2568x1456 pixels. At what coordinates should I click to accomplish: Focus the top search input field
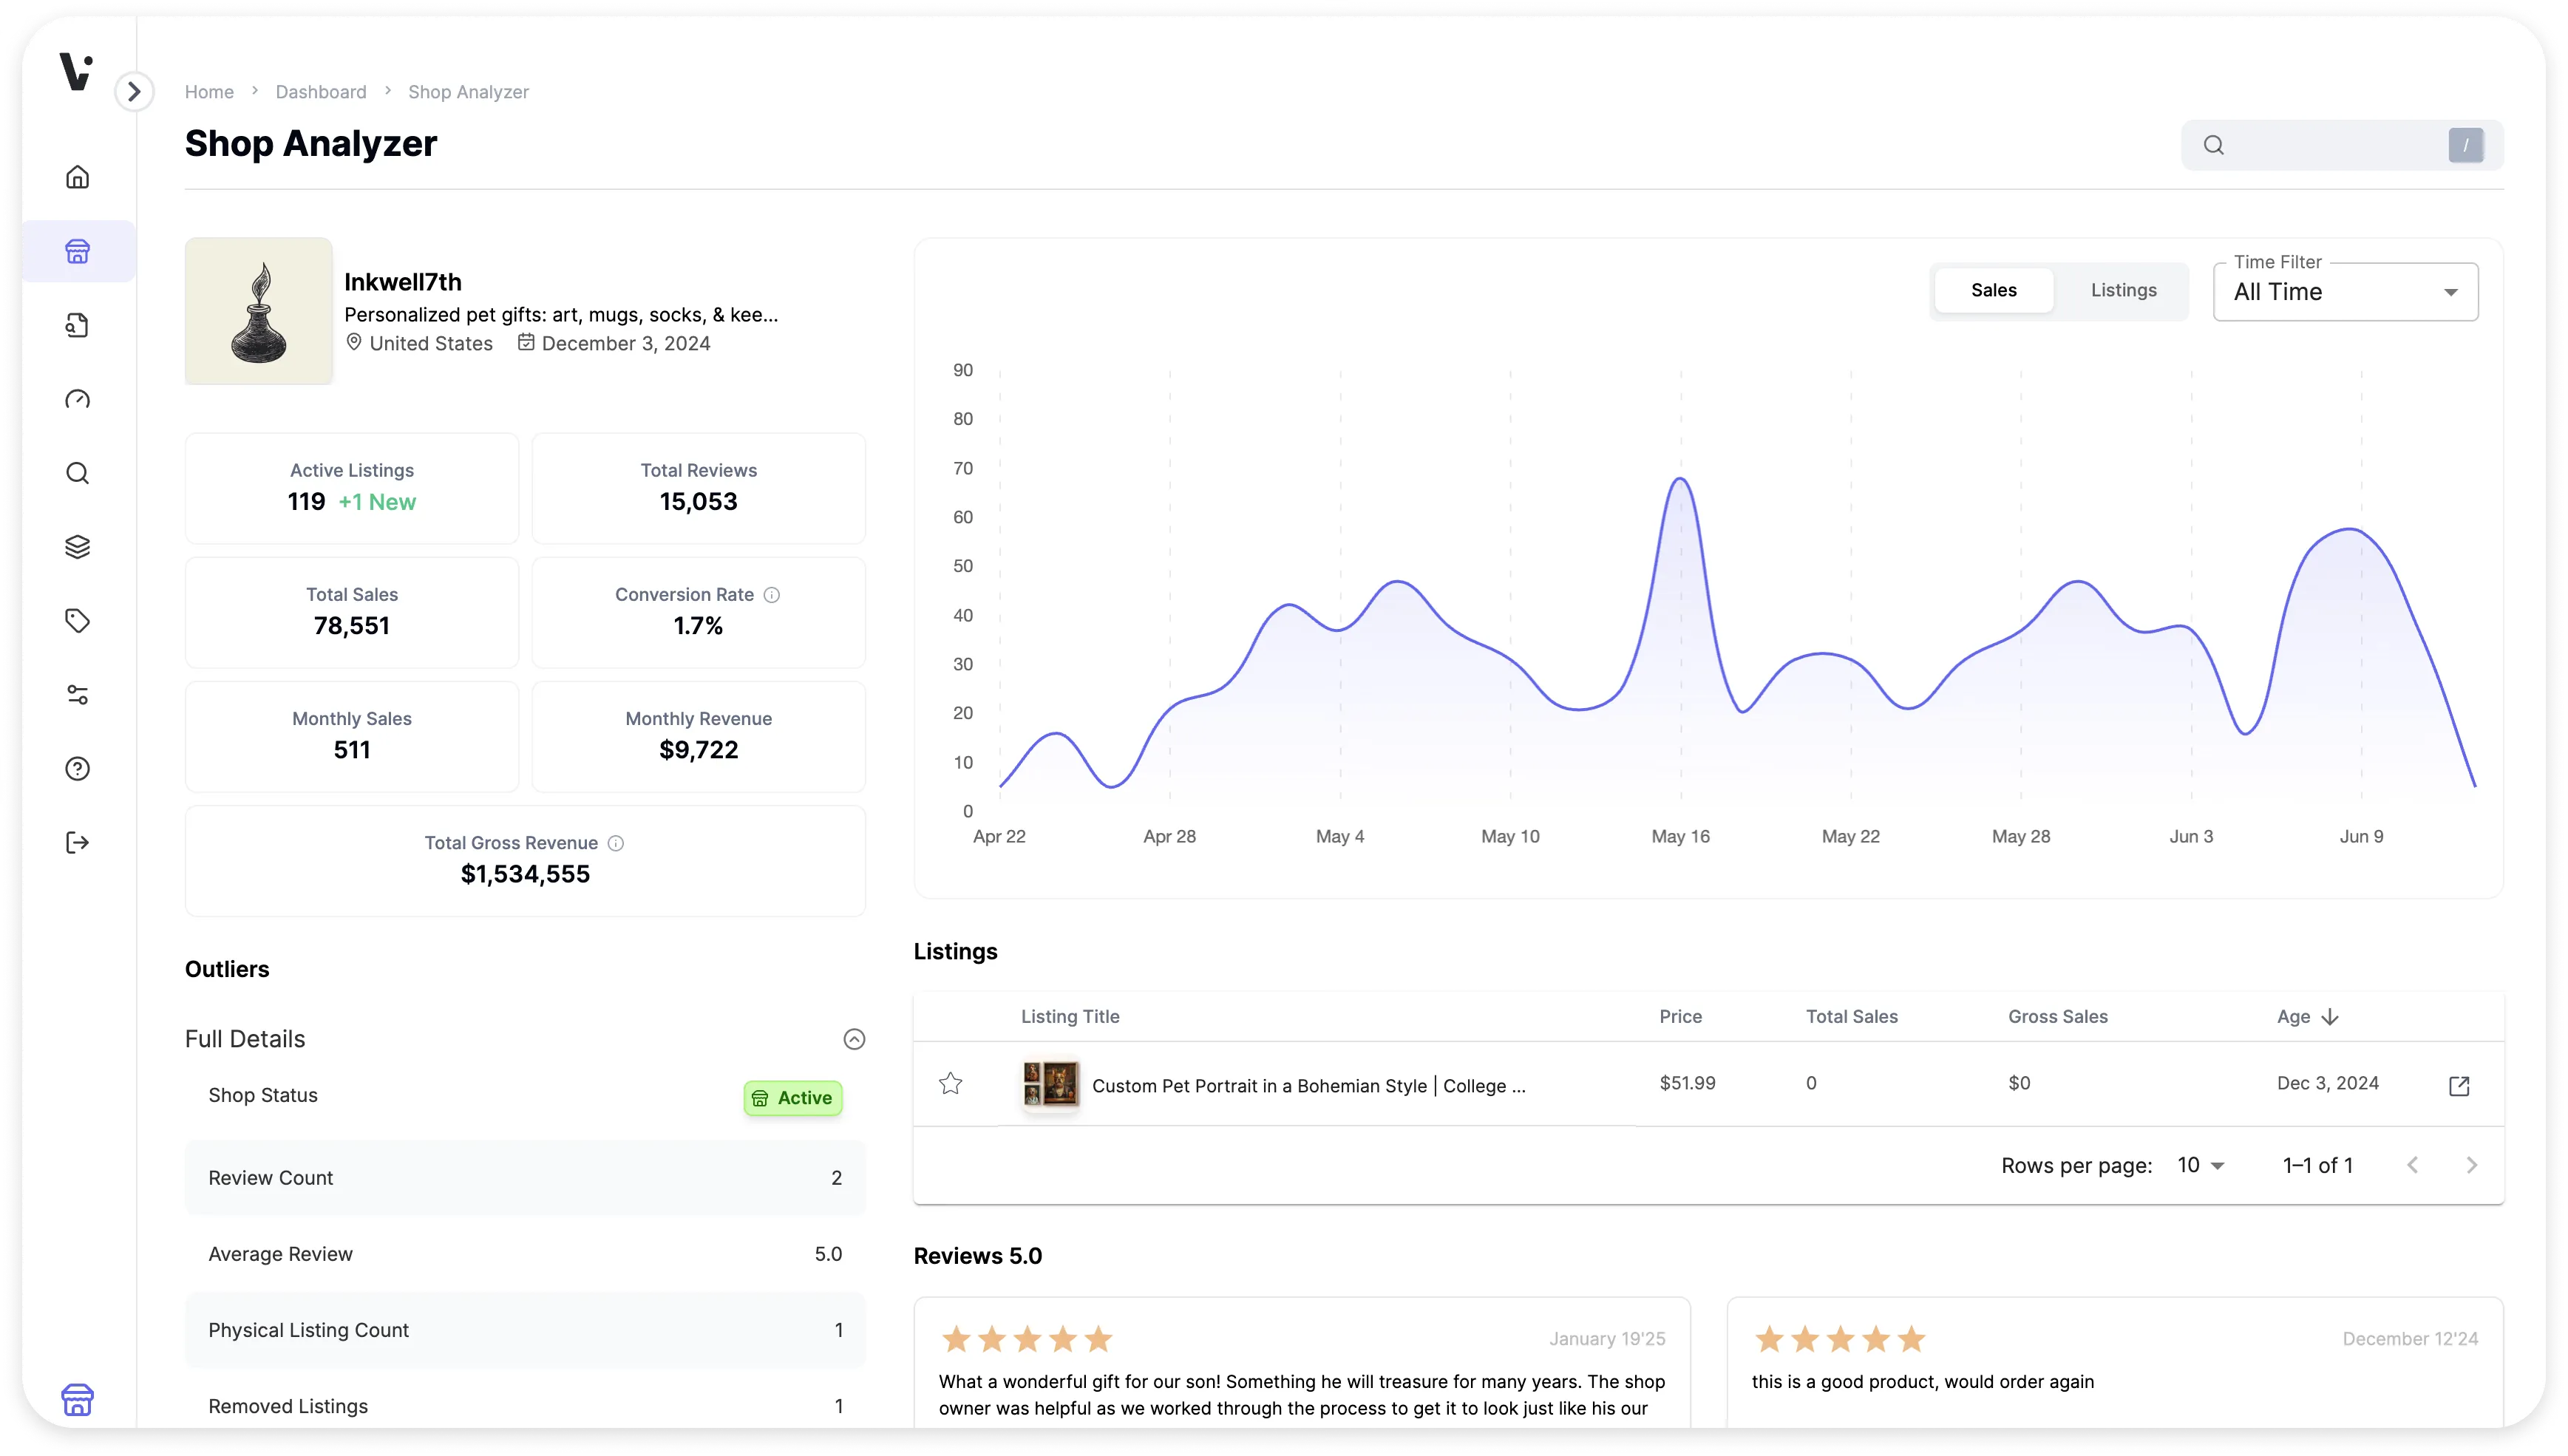[x=2342, y=145]
